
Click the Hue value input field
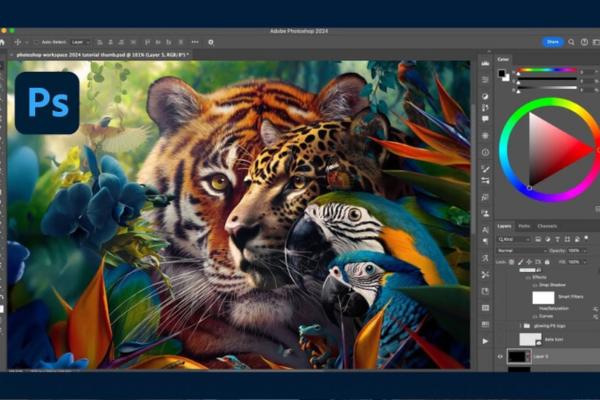tap(587, 72)
